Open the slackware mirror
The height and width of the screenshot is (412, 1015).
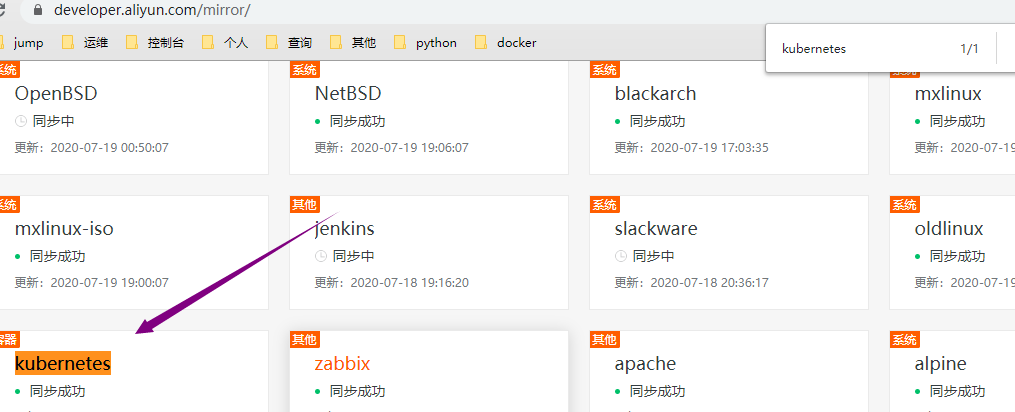[x=656, y=229]
